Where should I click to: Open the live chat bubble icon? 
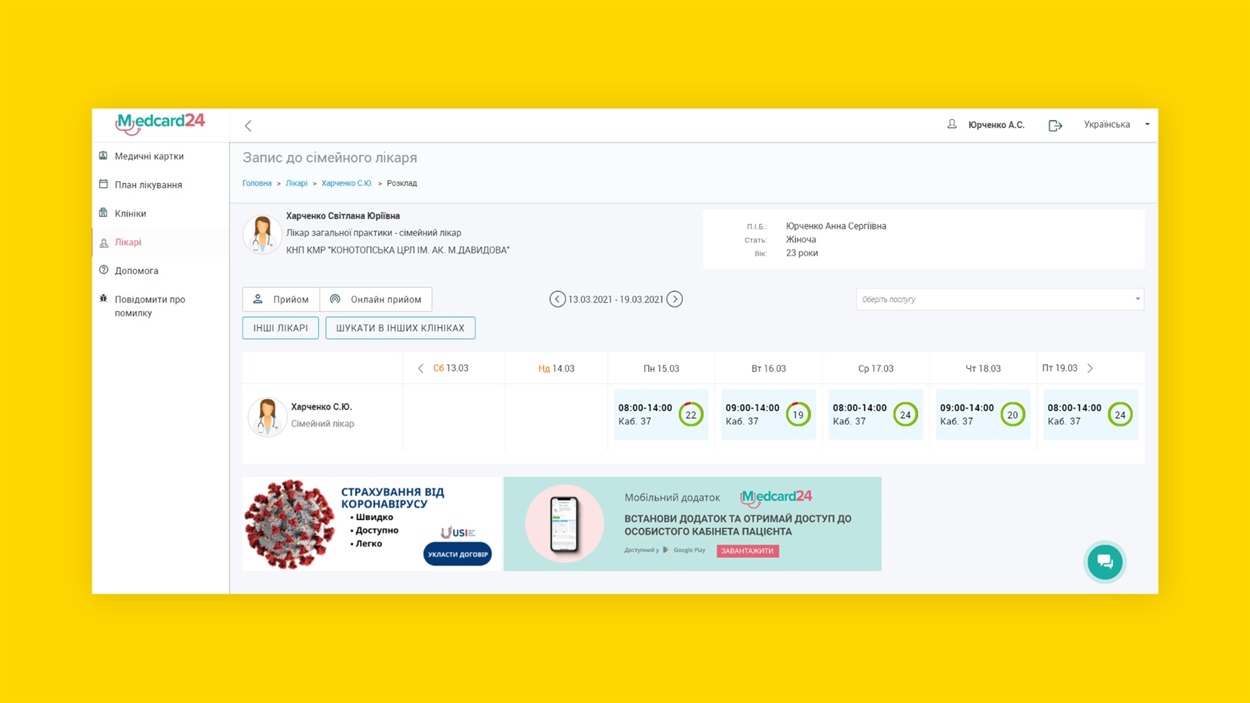click(1104, 562)
